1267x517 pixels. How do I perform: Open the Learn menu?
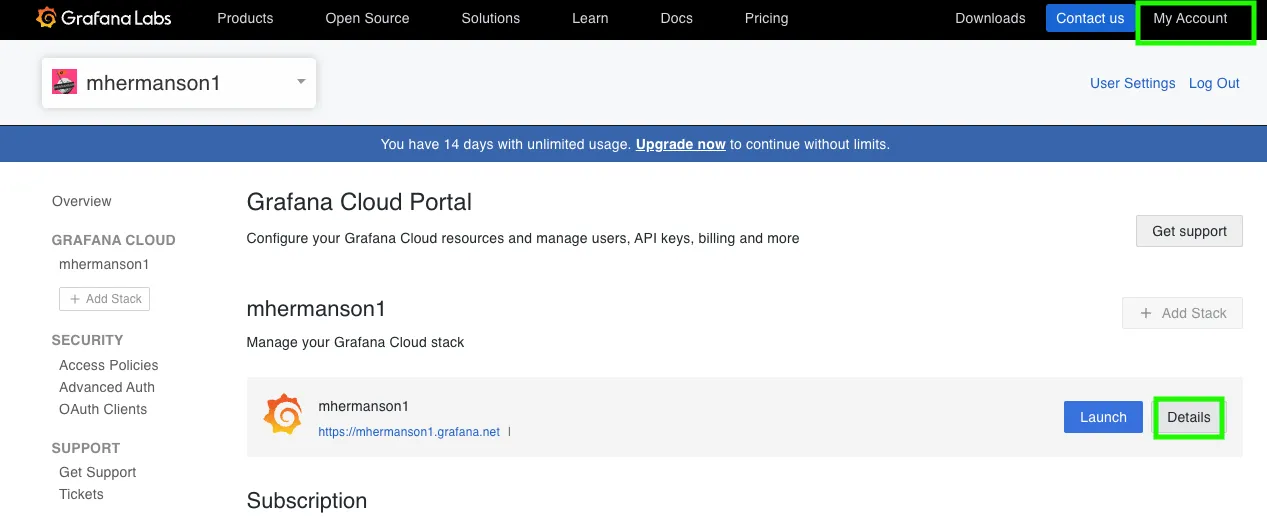(x=590, y=18)
